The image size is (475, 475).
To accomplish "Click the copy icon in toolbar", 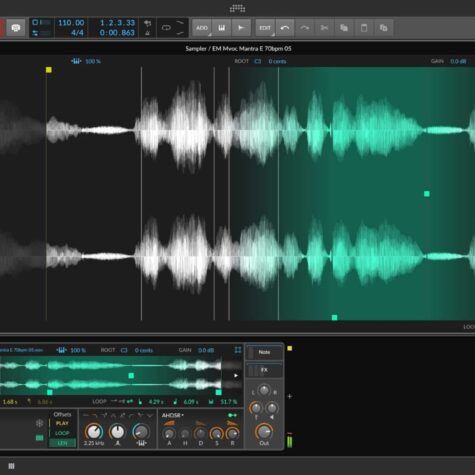I will click(x=344, y=28).
